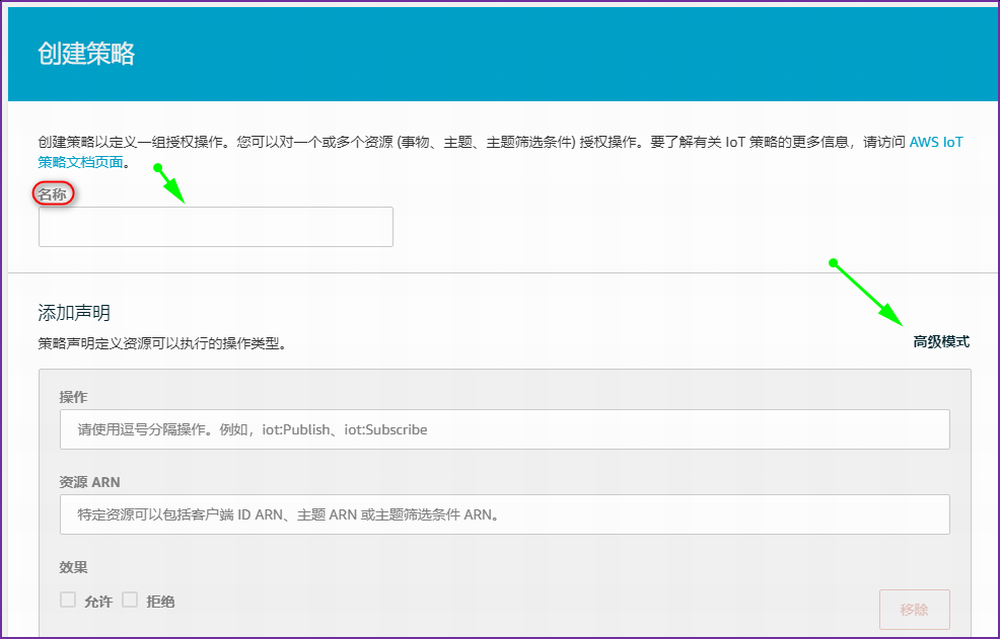Focus the 操作 actions text box
The height and width of the screenshot is (639, 1000).
point(504,430)
